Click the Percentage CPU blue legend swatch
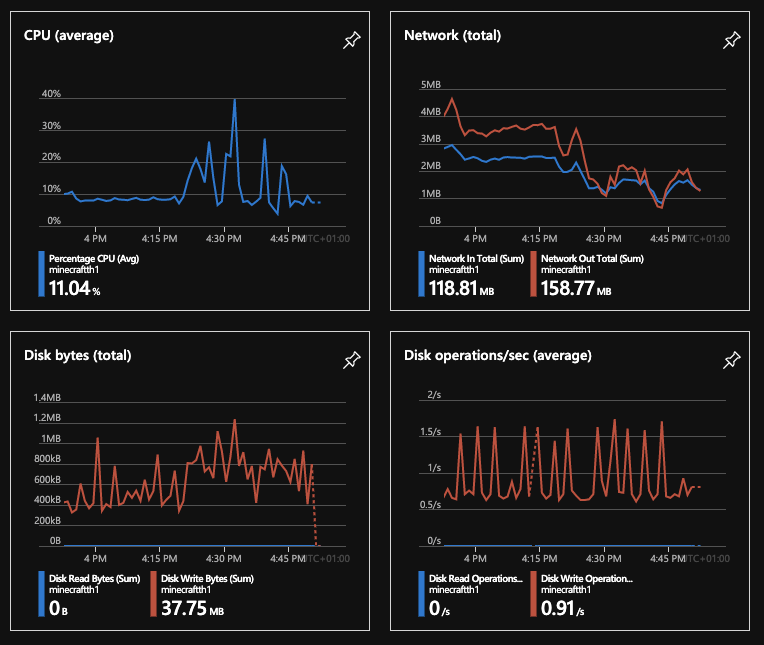Screen dimensions: 764x645 41,274
